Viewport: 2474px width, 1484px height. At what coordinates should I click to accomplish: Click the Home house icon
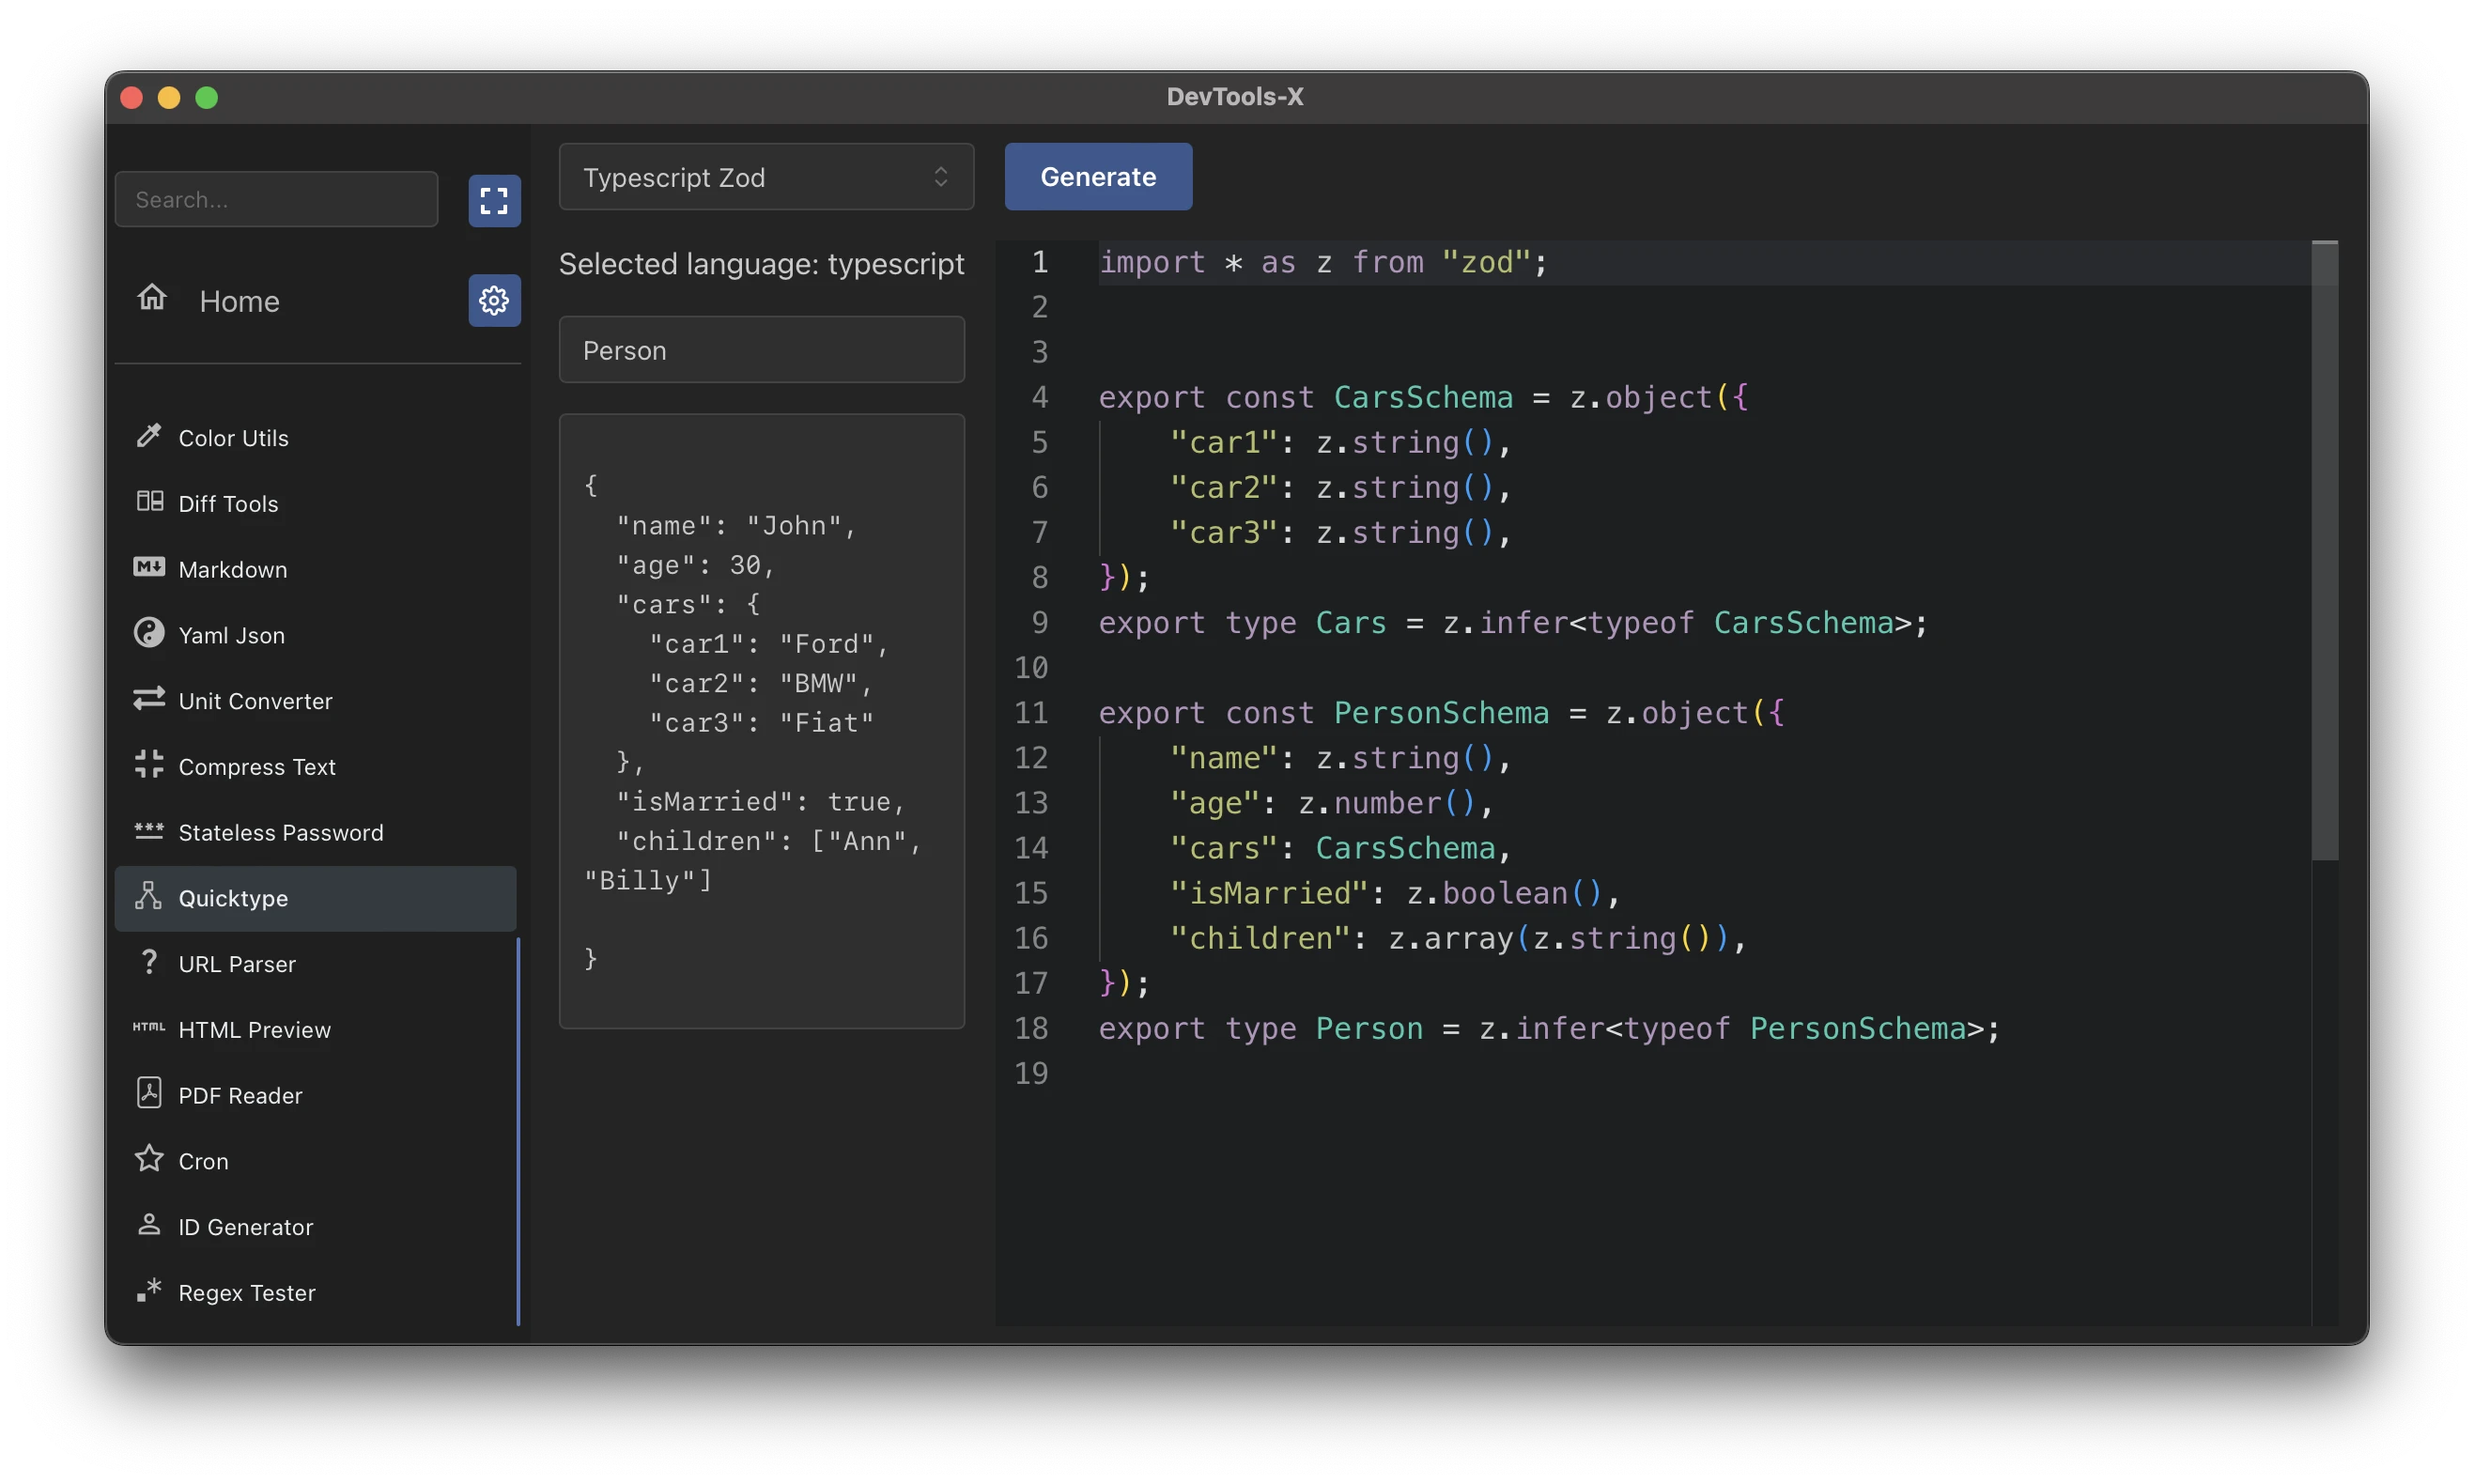point(152,298)
